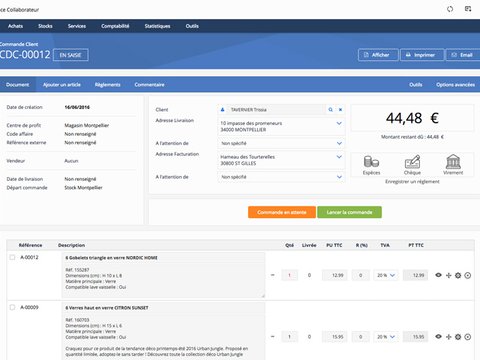Click PU TTC field showing 15.95
The width and height of the screenshot is (480, 360).
(334, 337)
